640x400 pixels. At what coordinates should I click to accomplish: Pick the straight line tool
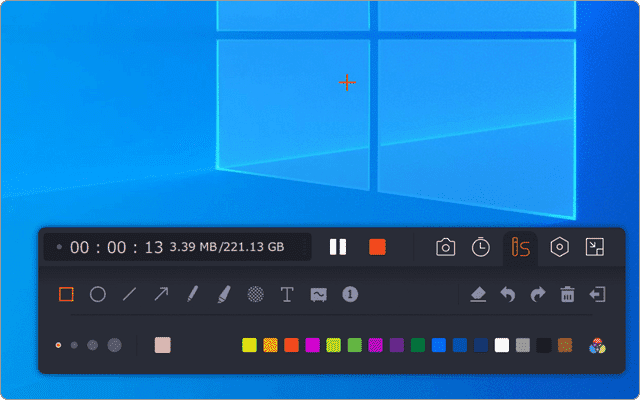click(x=129, y=294)
